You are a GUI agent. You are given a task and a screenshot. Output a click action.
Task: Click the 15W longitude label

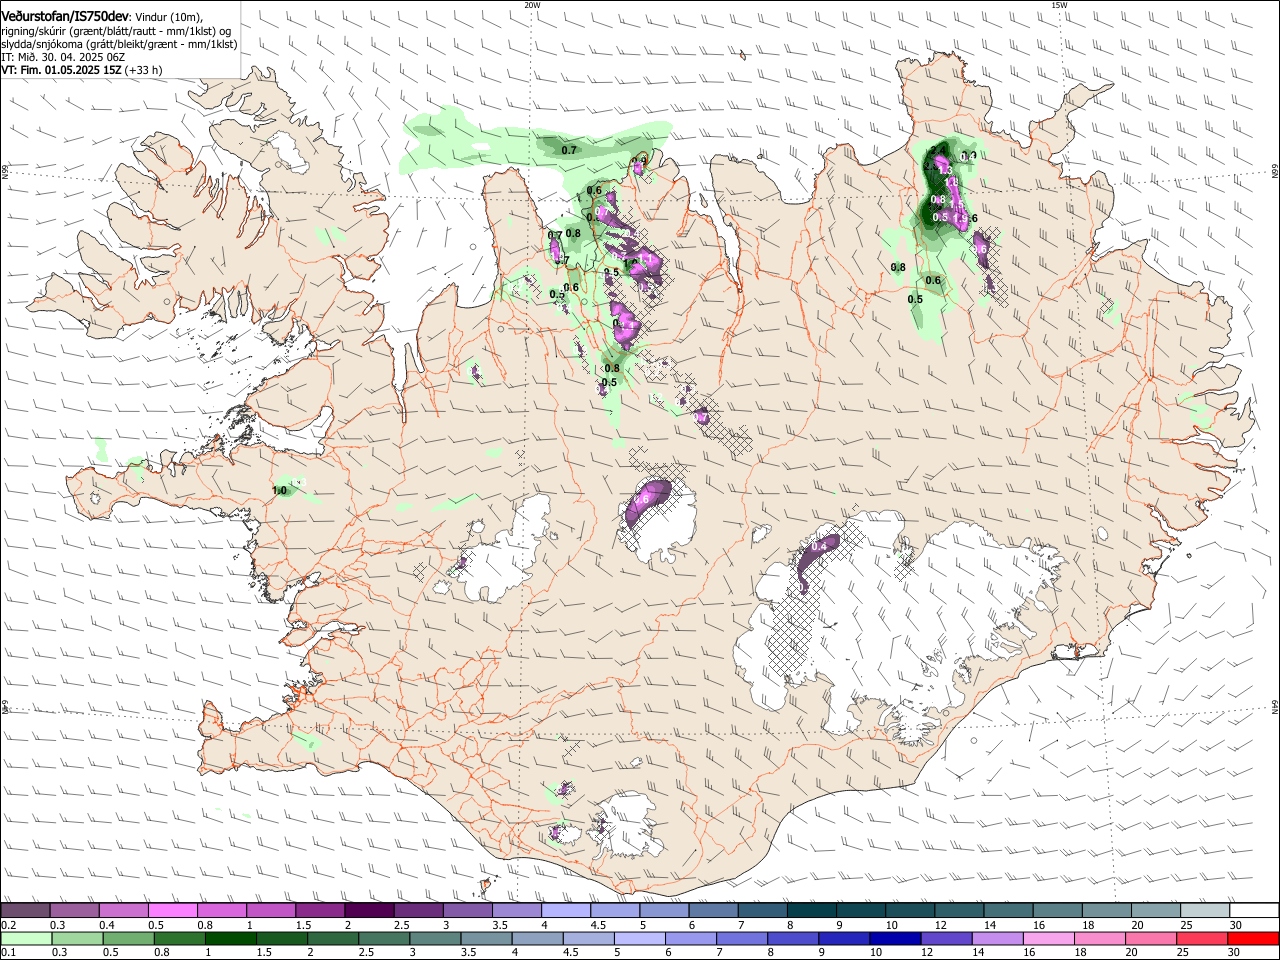1059,5
